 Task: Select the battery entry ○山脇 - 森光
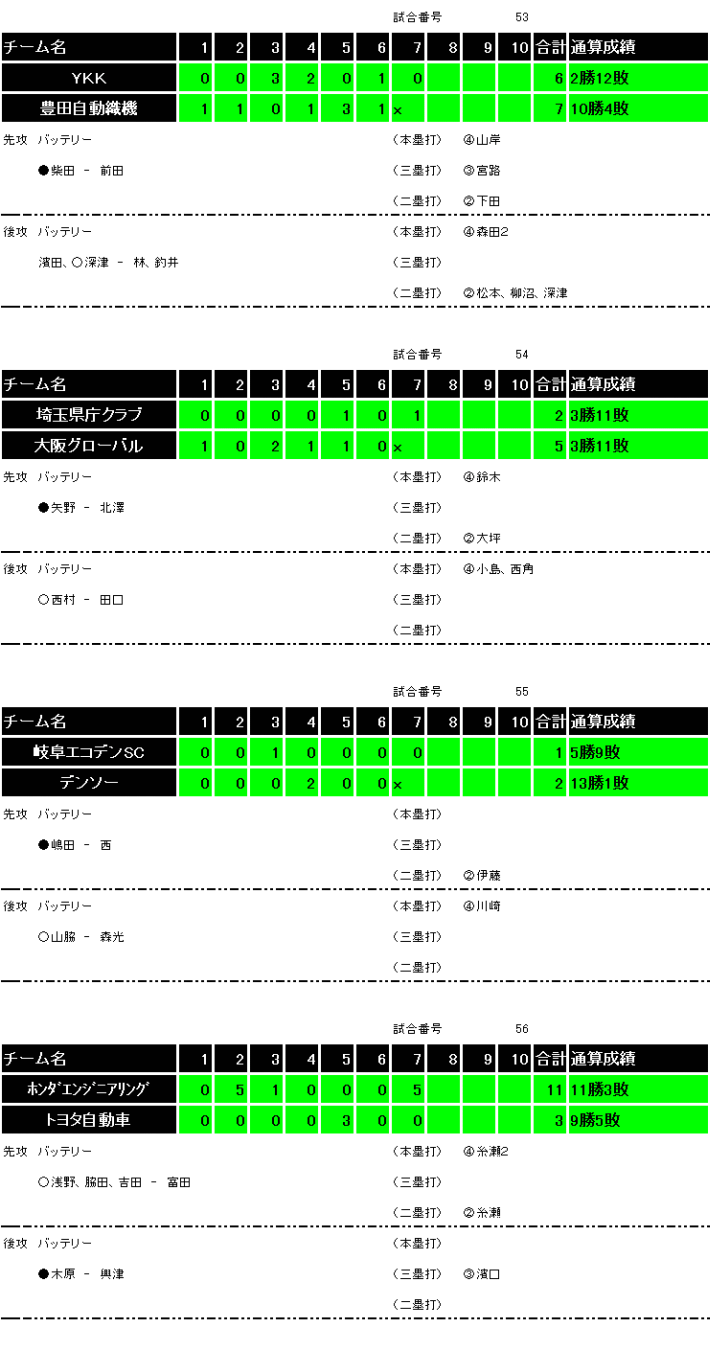(81, 936)
